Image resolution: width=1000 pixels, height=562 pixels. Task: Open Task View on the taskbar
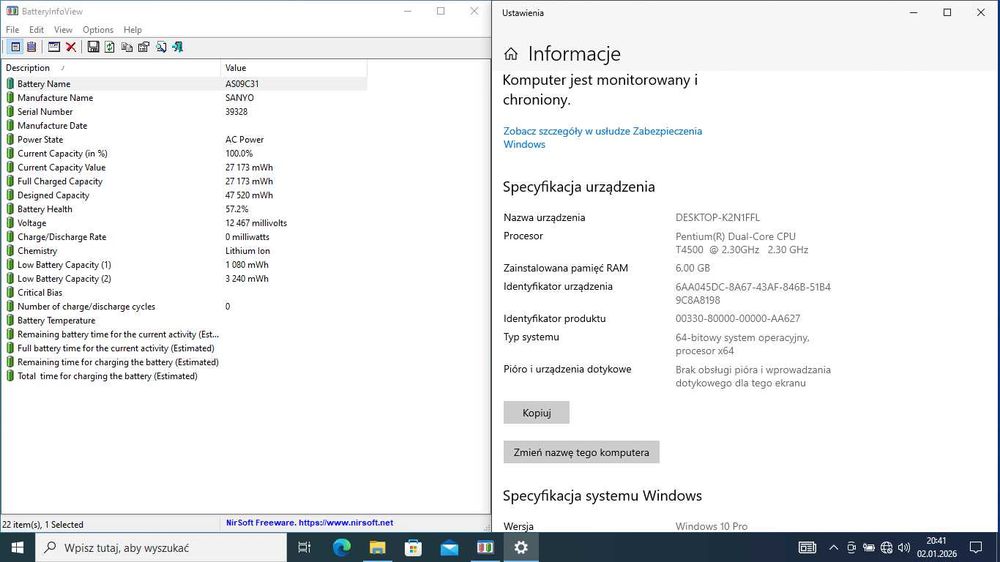tap(304, 547)
